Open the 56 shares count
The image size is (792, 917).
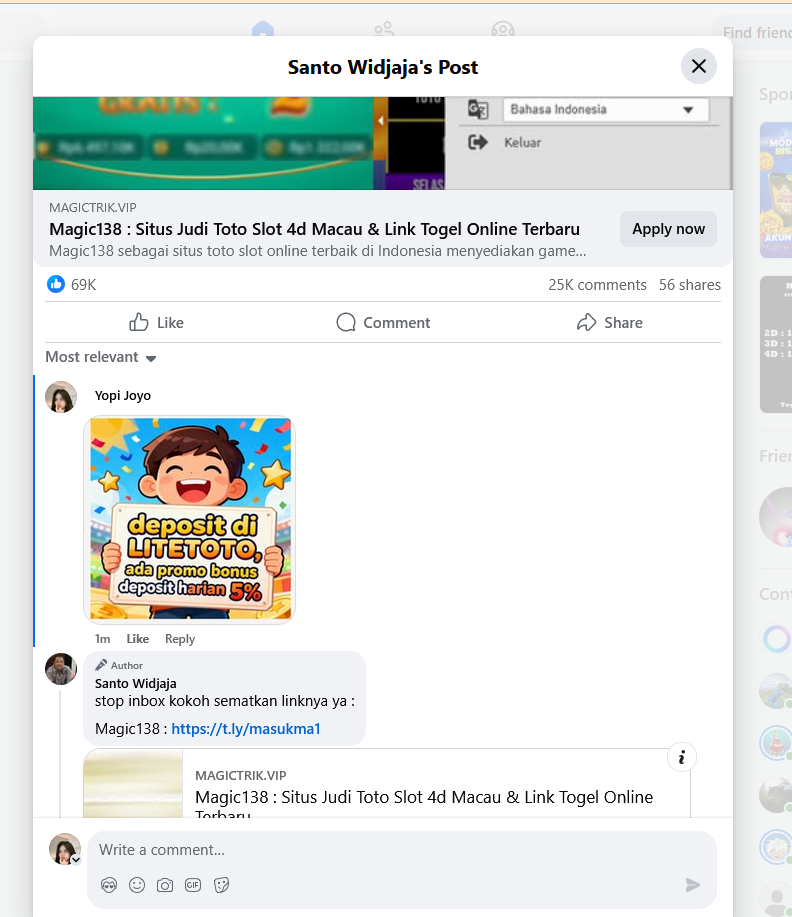(x=690, y=285)
